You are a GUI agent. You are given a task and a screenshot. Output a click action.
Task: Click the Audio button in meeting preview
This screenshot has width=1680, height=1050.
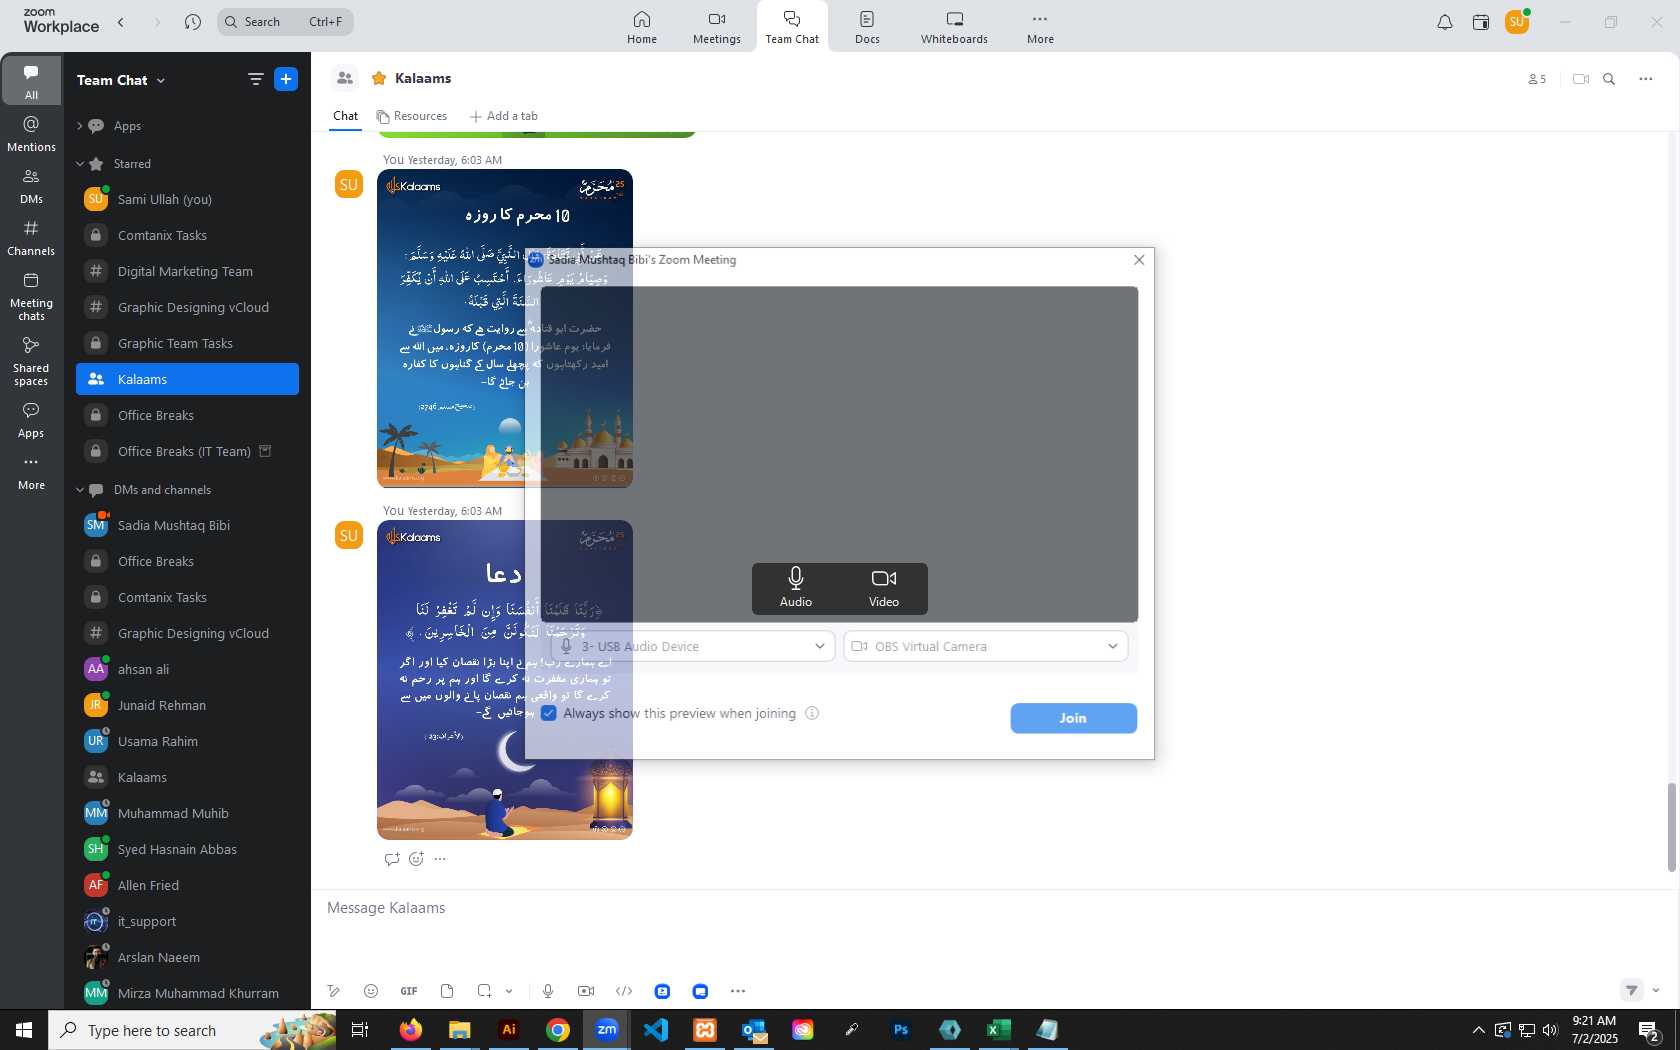point(796,588)
